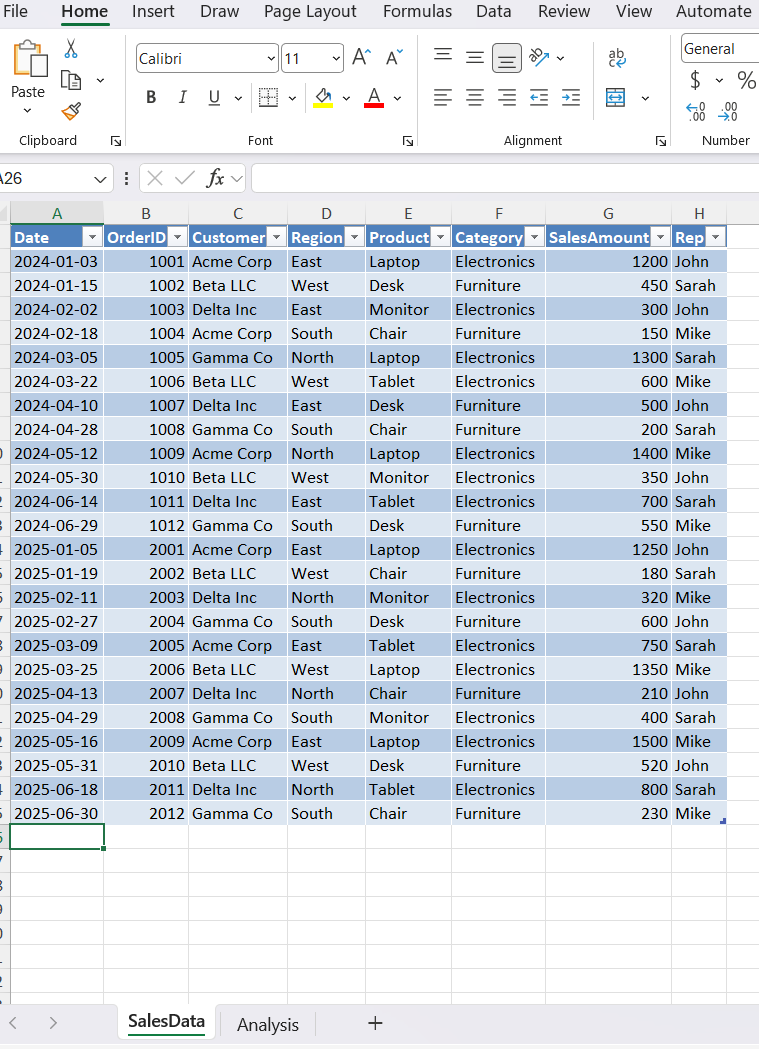
Task: Toggle Italic formatting
Action: pyautogui.click(x=182, y=97)
